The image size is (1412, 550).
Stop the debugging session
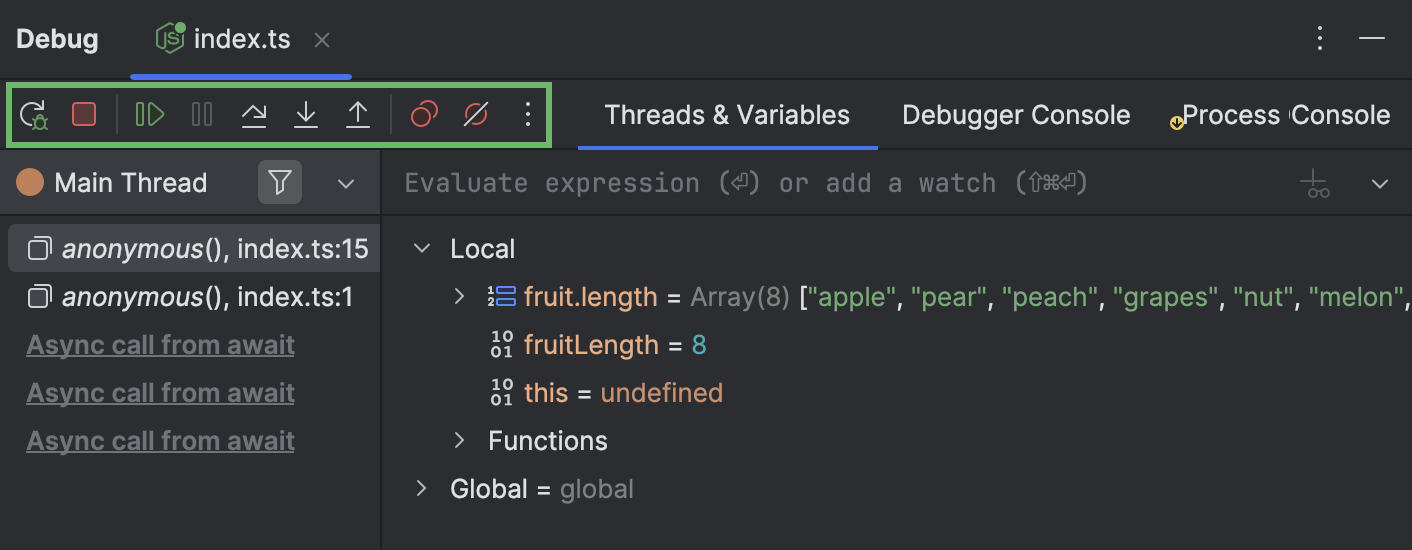coord(84,115)
